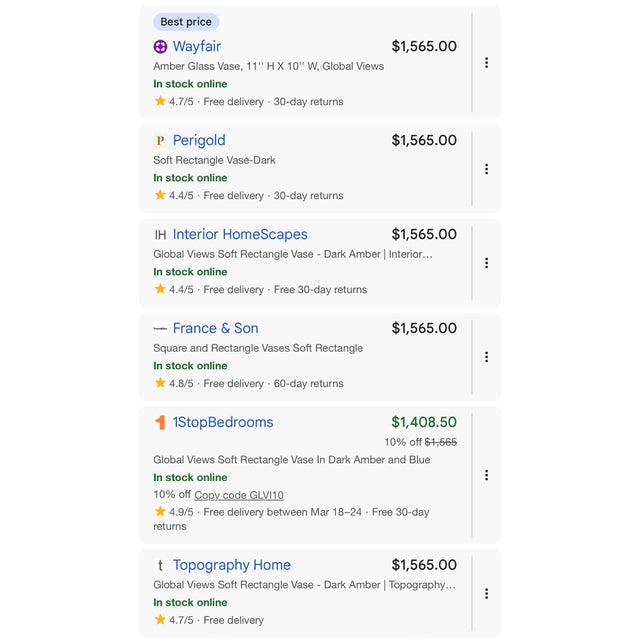
Task: Open the three-dot menu for Perigold
Action: point(486,169)
